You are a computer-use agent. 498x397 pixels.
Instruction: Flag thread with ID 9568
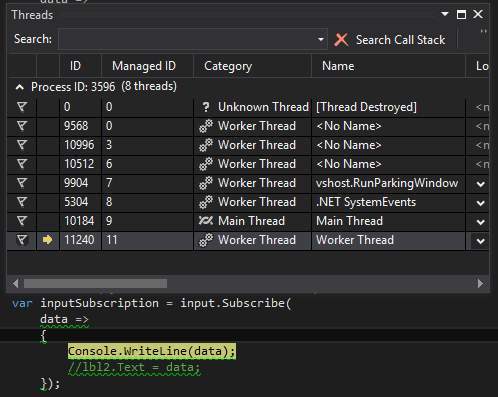(x=22, y=126)
